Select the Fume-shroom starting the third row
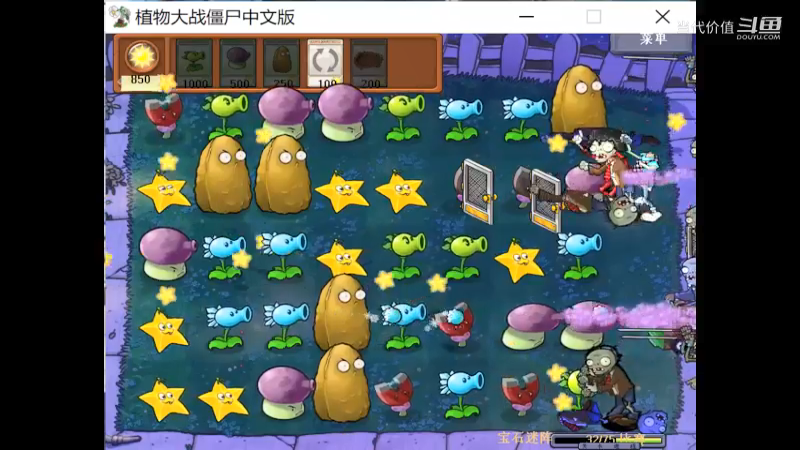This screenshot has height=450, width=800. (166, 254)
